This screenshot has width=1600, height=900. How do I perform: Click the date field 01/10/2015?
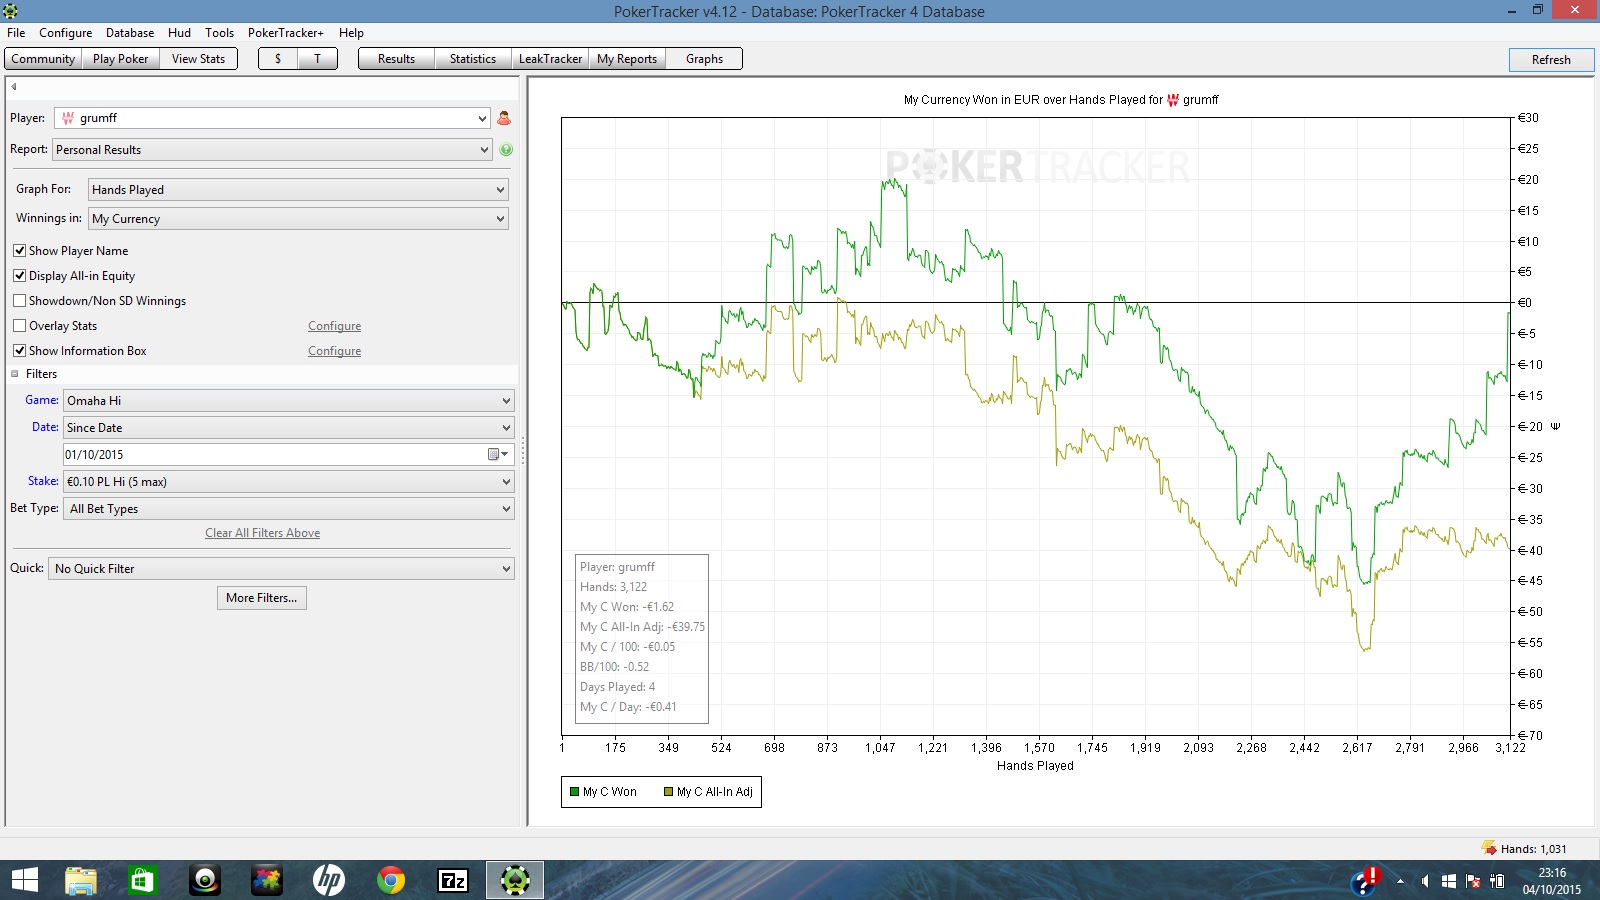[274, 455]
